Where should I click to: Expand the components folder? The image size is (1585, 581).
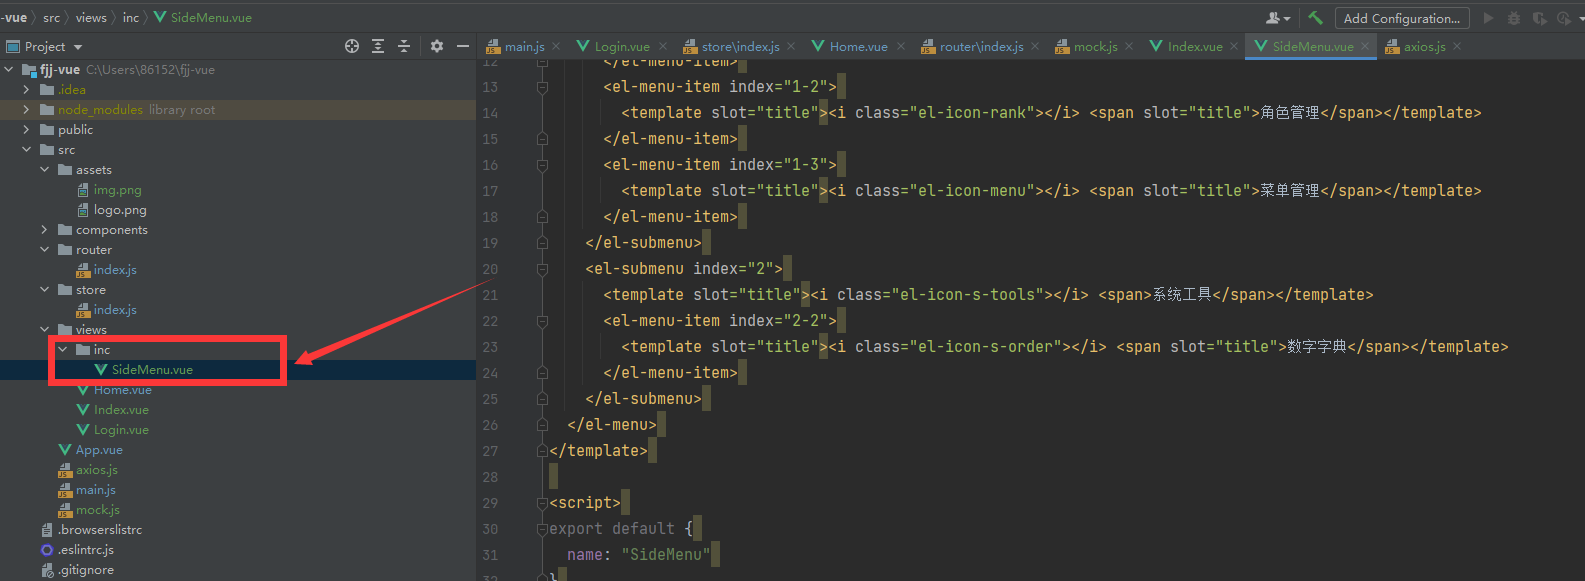45,230
